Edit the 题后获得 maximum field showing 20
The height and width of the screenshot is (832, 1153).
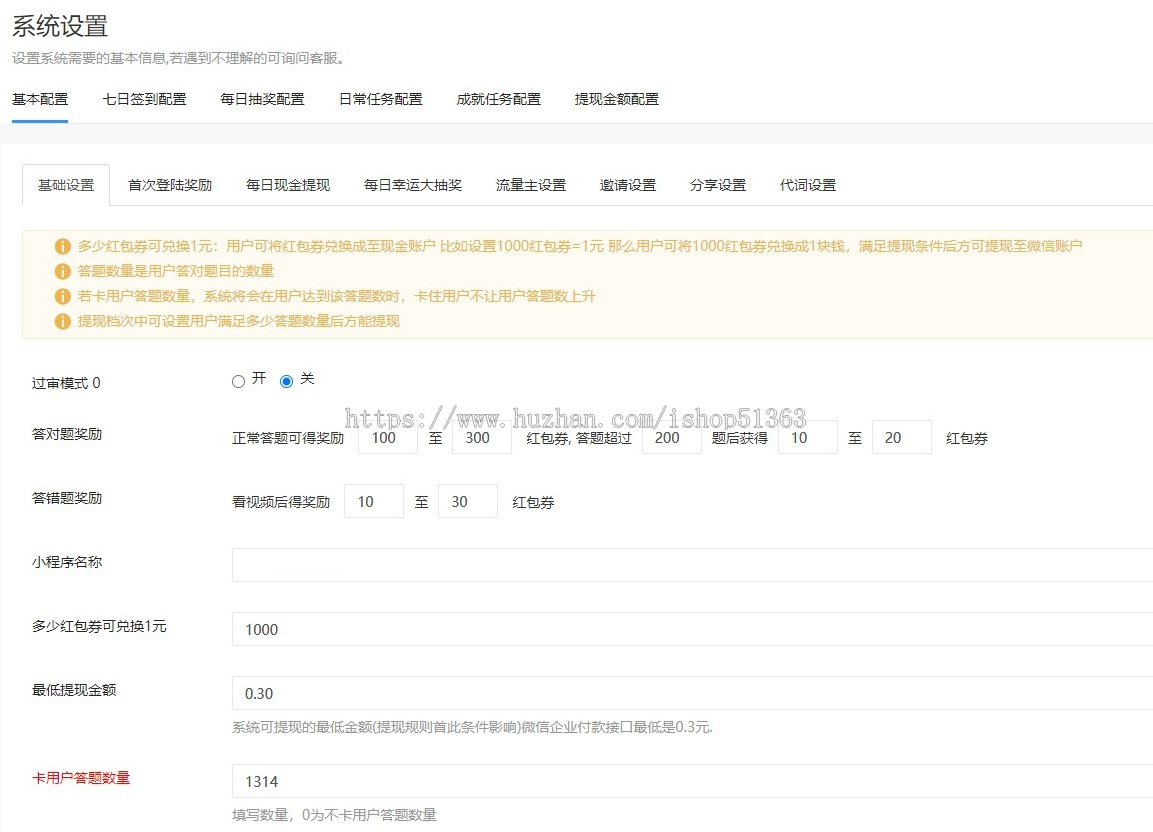pyautogui.click(x=902, y=438)
